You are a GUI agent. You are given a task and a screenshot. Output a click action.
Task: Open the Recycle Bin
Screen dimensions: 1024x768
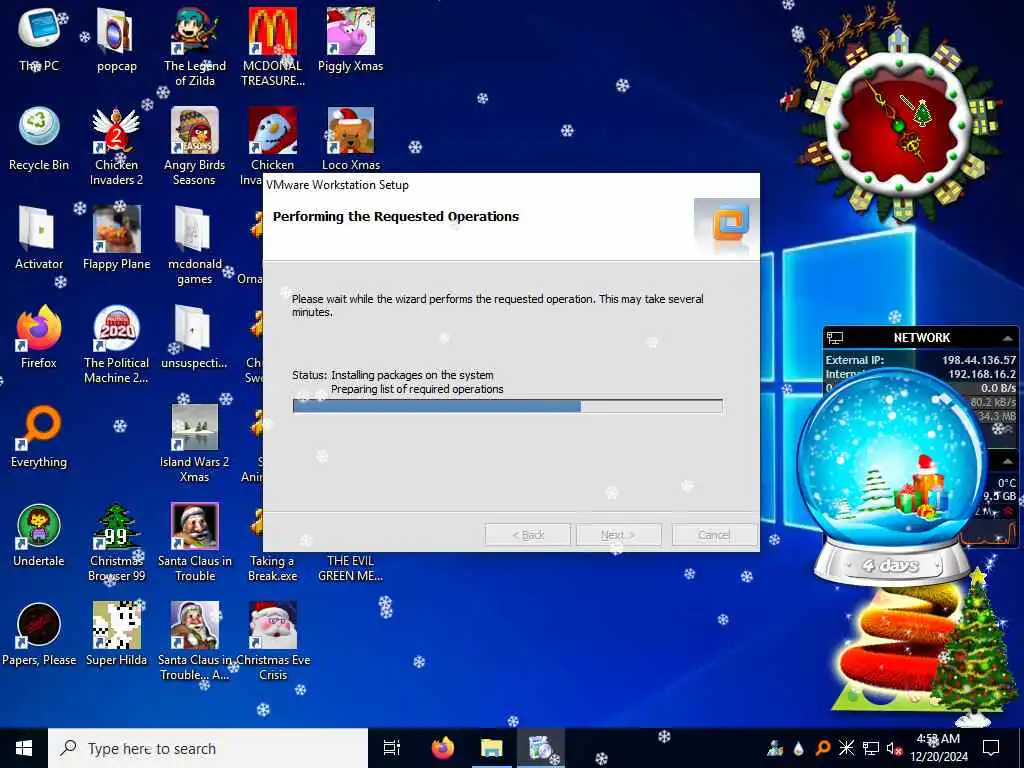[39, 138]
